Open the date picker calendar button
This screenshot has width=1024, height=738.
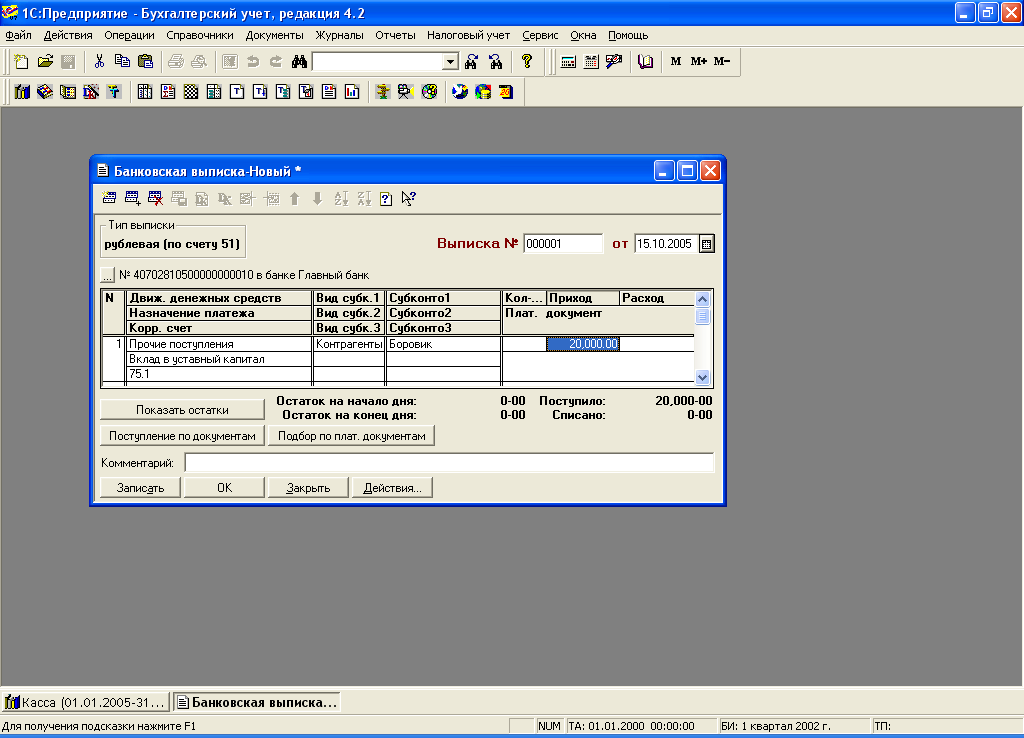point(706,244)
